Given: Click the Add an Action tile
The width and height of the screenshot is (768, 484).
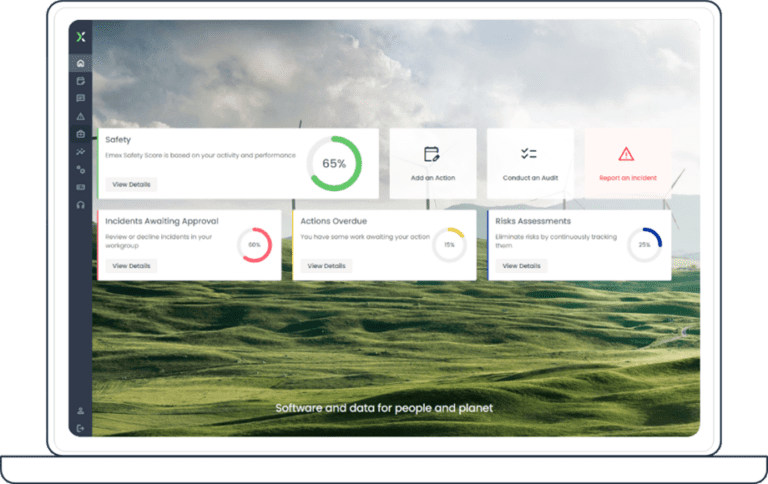Looking at the screenshot, I should point(432,163).
